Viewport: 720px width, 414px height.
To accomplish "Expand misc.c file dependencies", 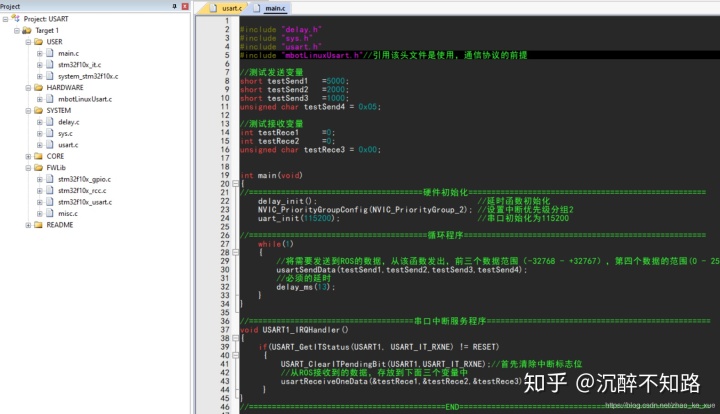I will click(x=39, y=213).
